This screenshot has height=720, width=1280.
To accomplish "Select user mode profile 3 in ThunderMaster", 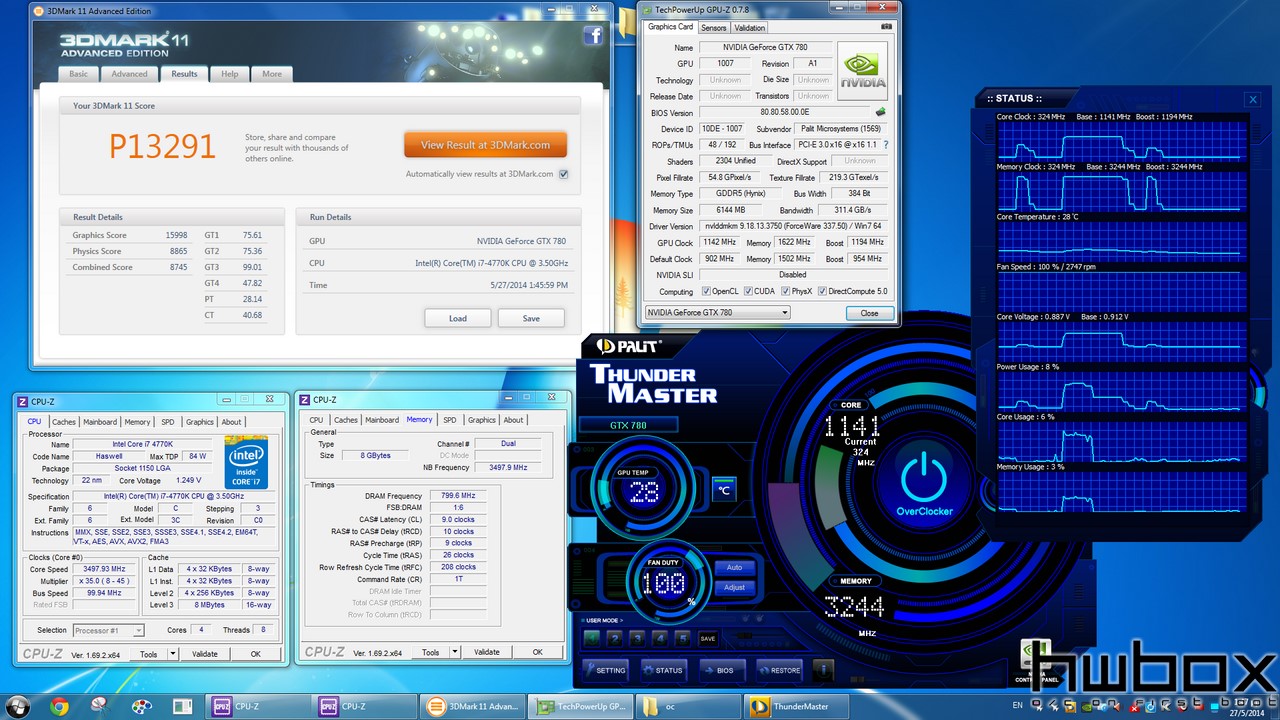I will click(x=637, y=638).
